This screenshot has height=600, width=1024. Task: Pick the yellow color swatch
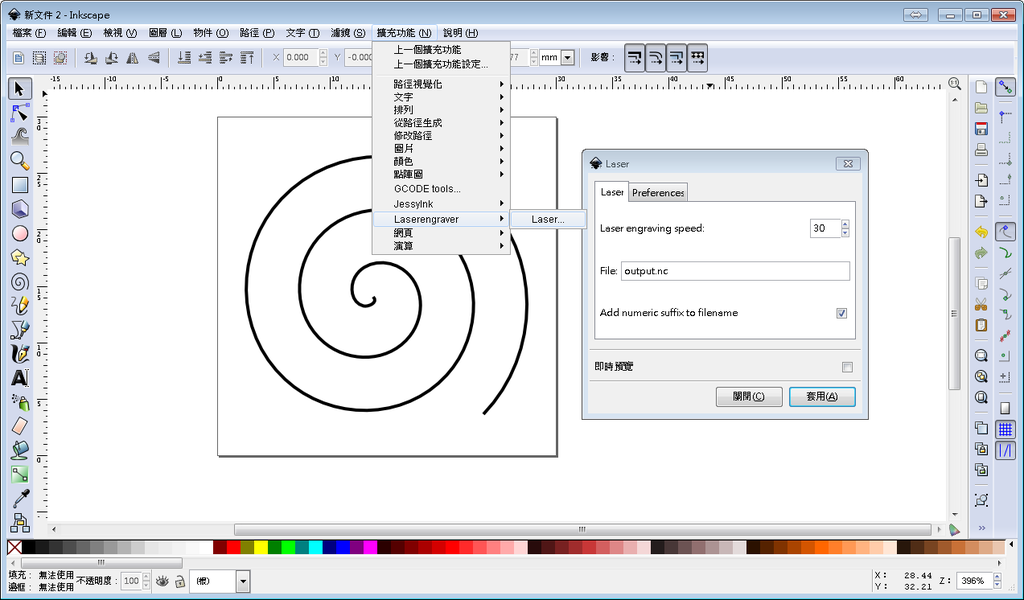pos(261,547)
